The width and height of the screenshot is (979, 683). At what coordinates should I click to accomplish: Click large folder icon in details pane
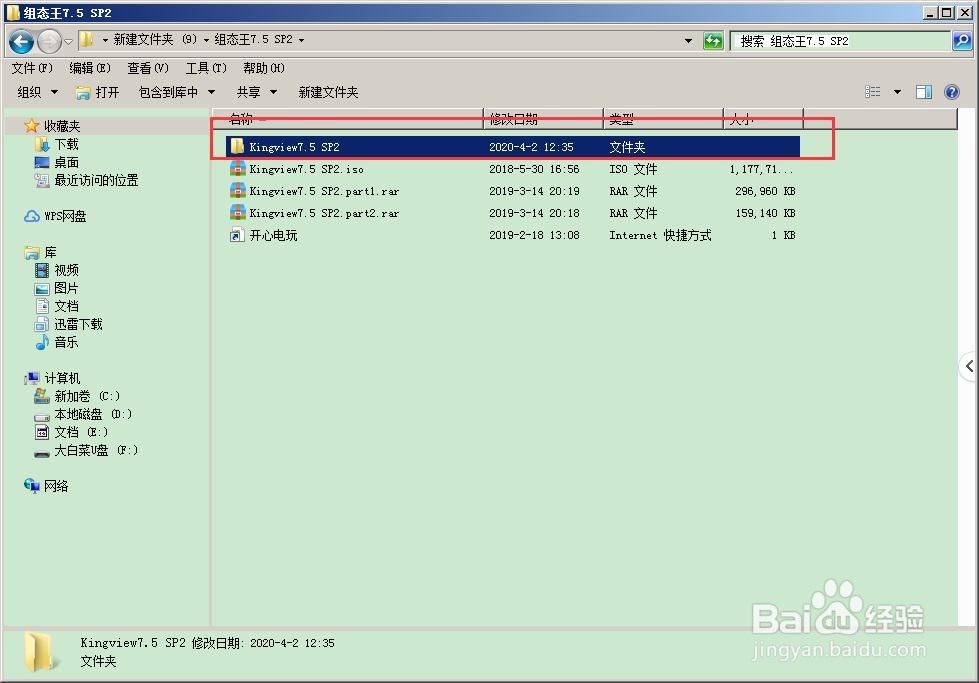pyautogui.click(x=39, y=652)
